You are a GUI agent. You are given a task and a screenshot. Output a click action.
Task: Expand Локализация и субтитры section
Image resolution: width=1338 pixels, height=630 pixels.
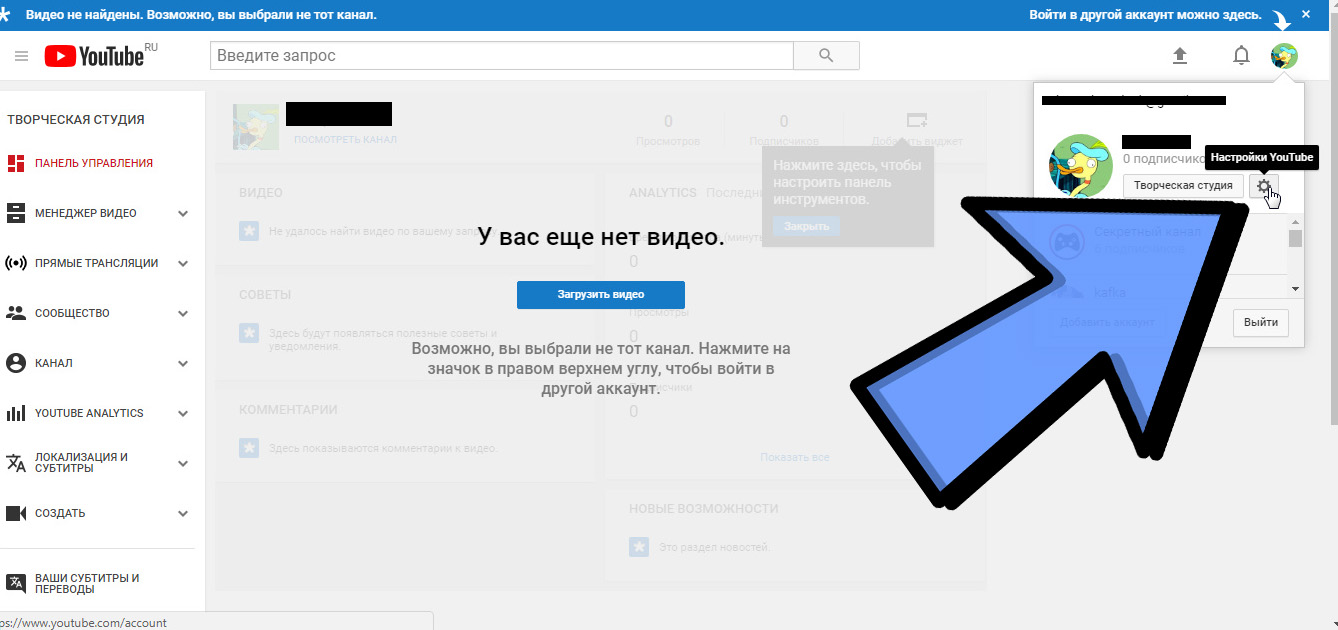point(183,463)
